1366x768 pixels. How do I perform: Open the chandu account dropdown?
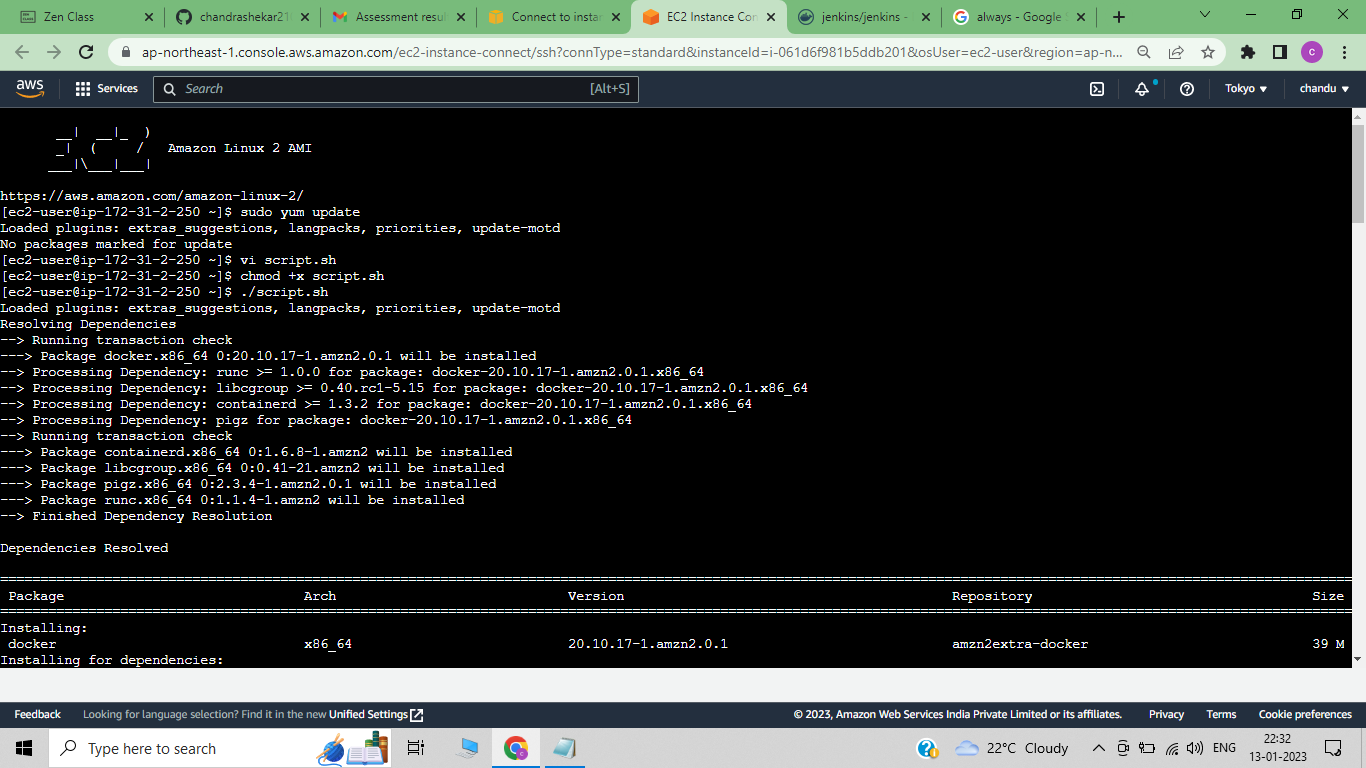(1322, 89)
